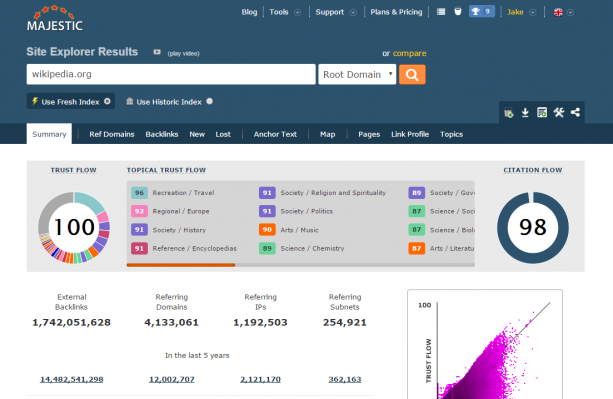Click the Society / Religion and Spirituality topic
This screenshot has width=613, height=399.
333,193
